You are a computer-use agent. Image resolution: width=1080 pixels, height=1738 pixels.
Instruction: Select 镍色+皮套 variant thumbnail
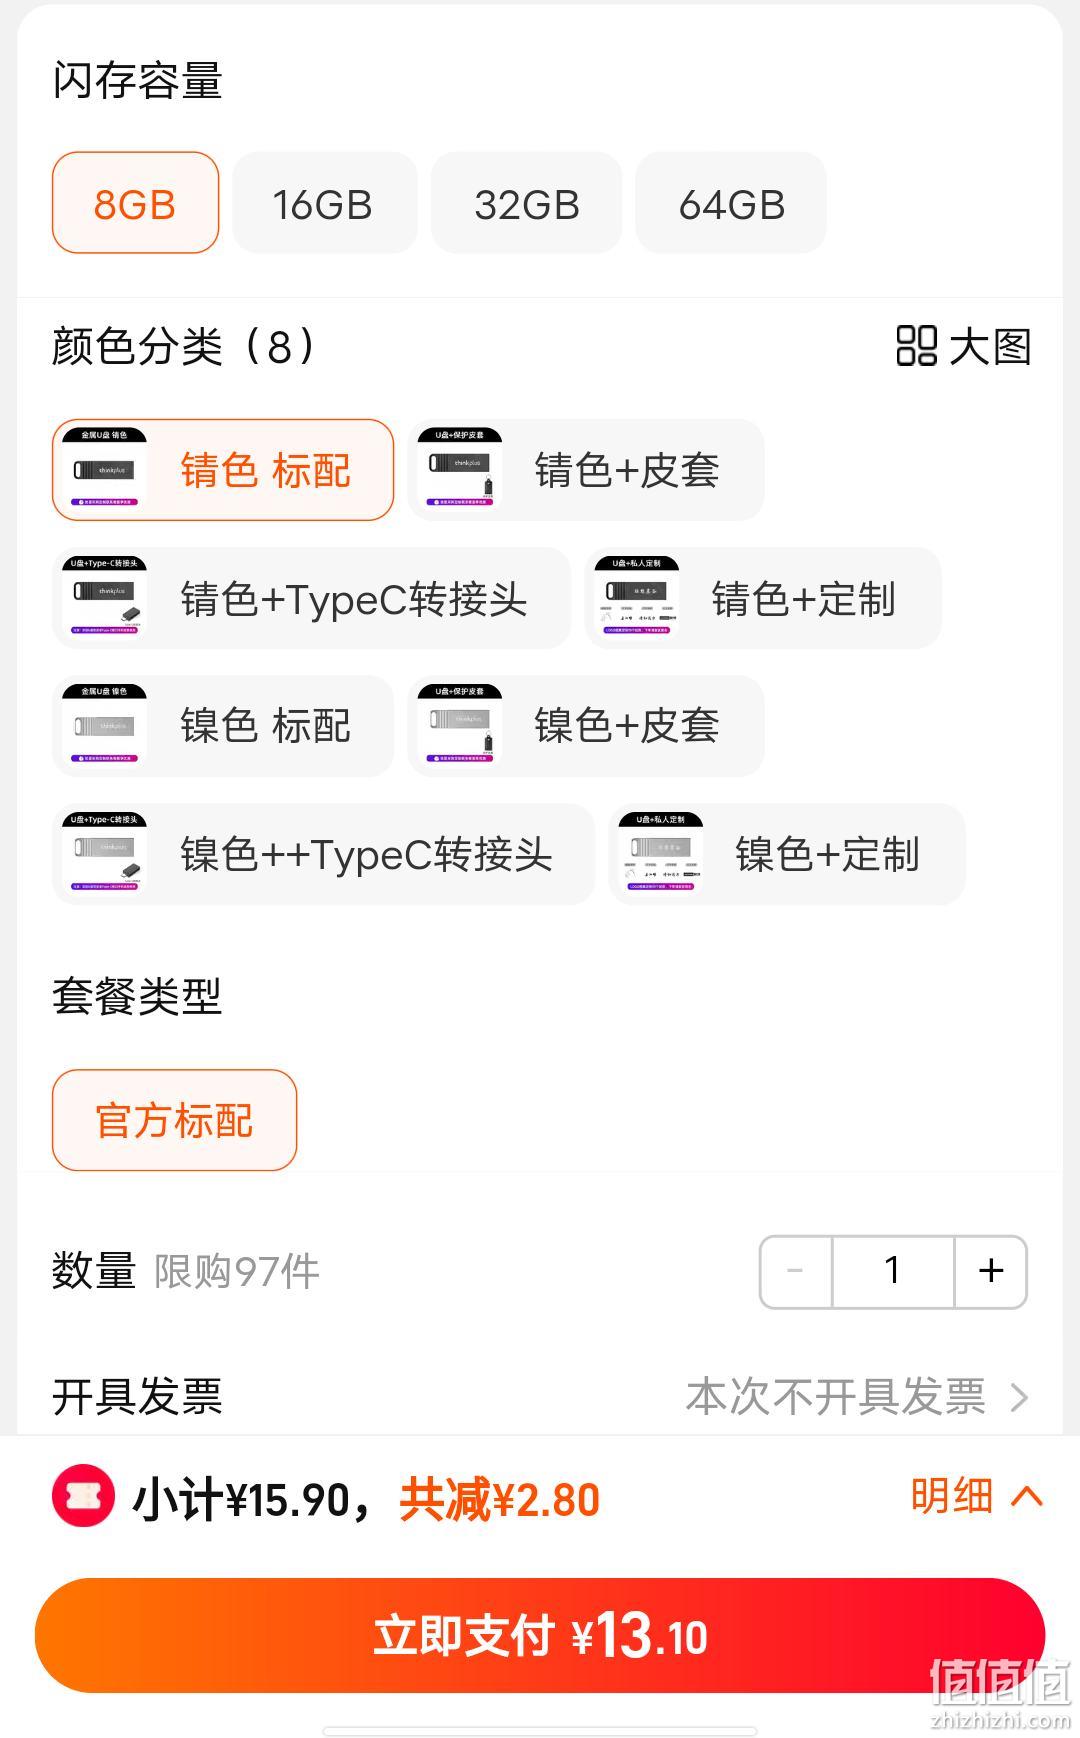click(460, 726)
